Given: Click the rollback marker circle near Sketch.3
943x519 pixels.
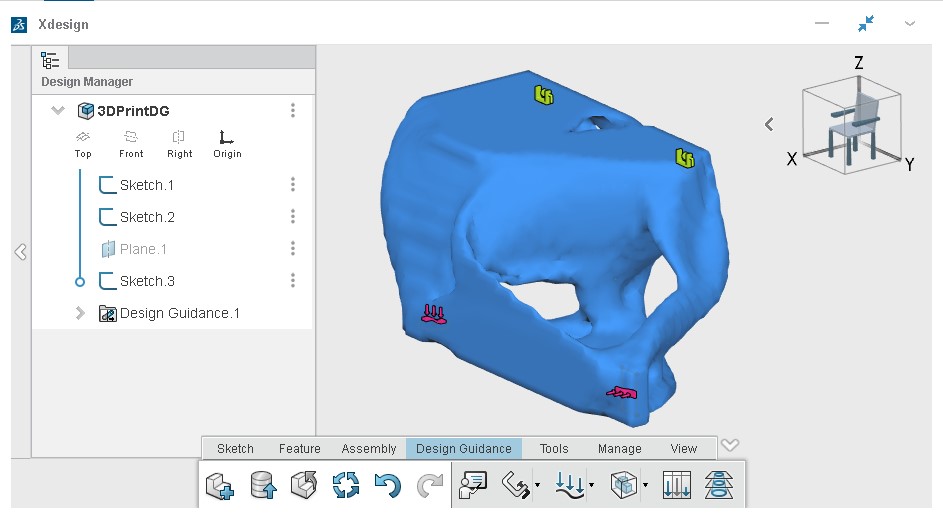Looking at the screenshot, I should pos(80,281).
